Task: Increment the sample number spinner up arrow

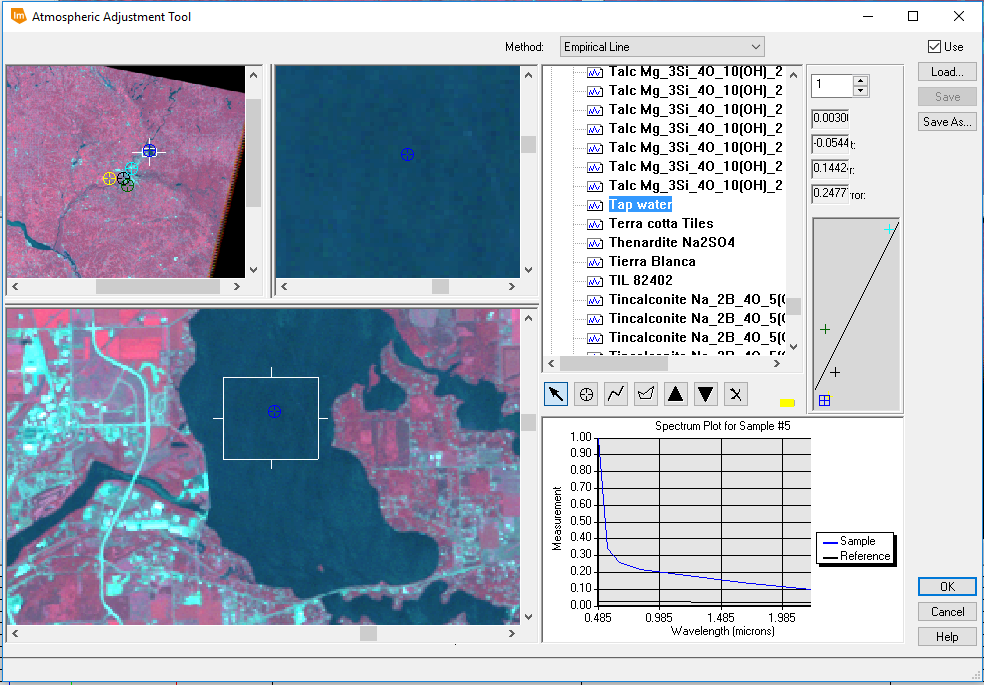Action: pos(862,80)
